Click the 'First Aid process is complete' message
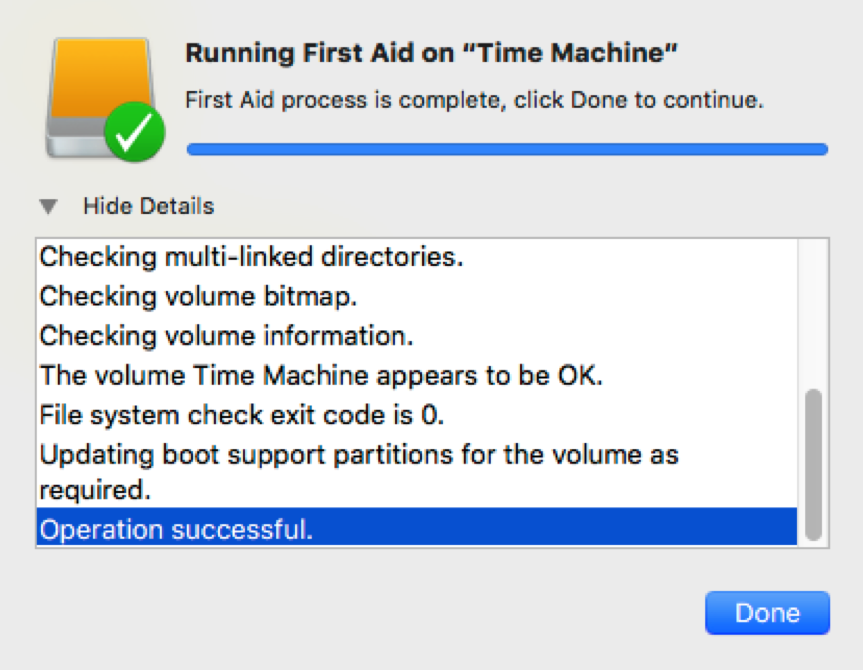The image size is (863, 670). coord(474,100)
